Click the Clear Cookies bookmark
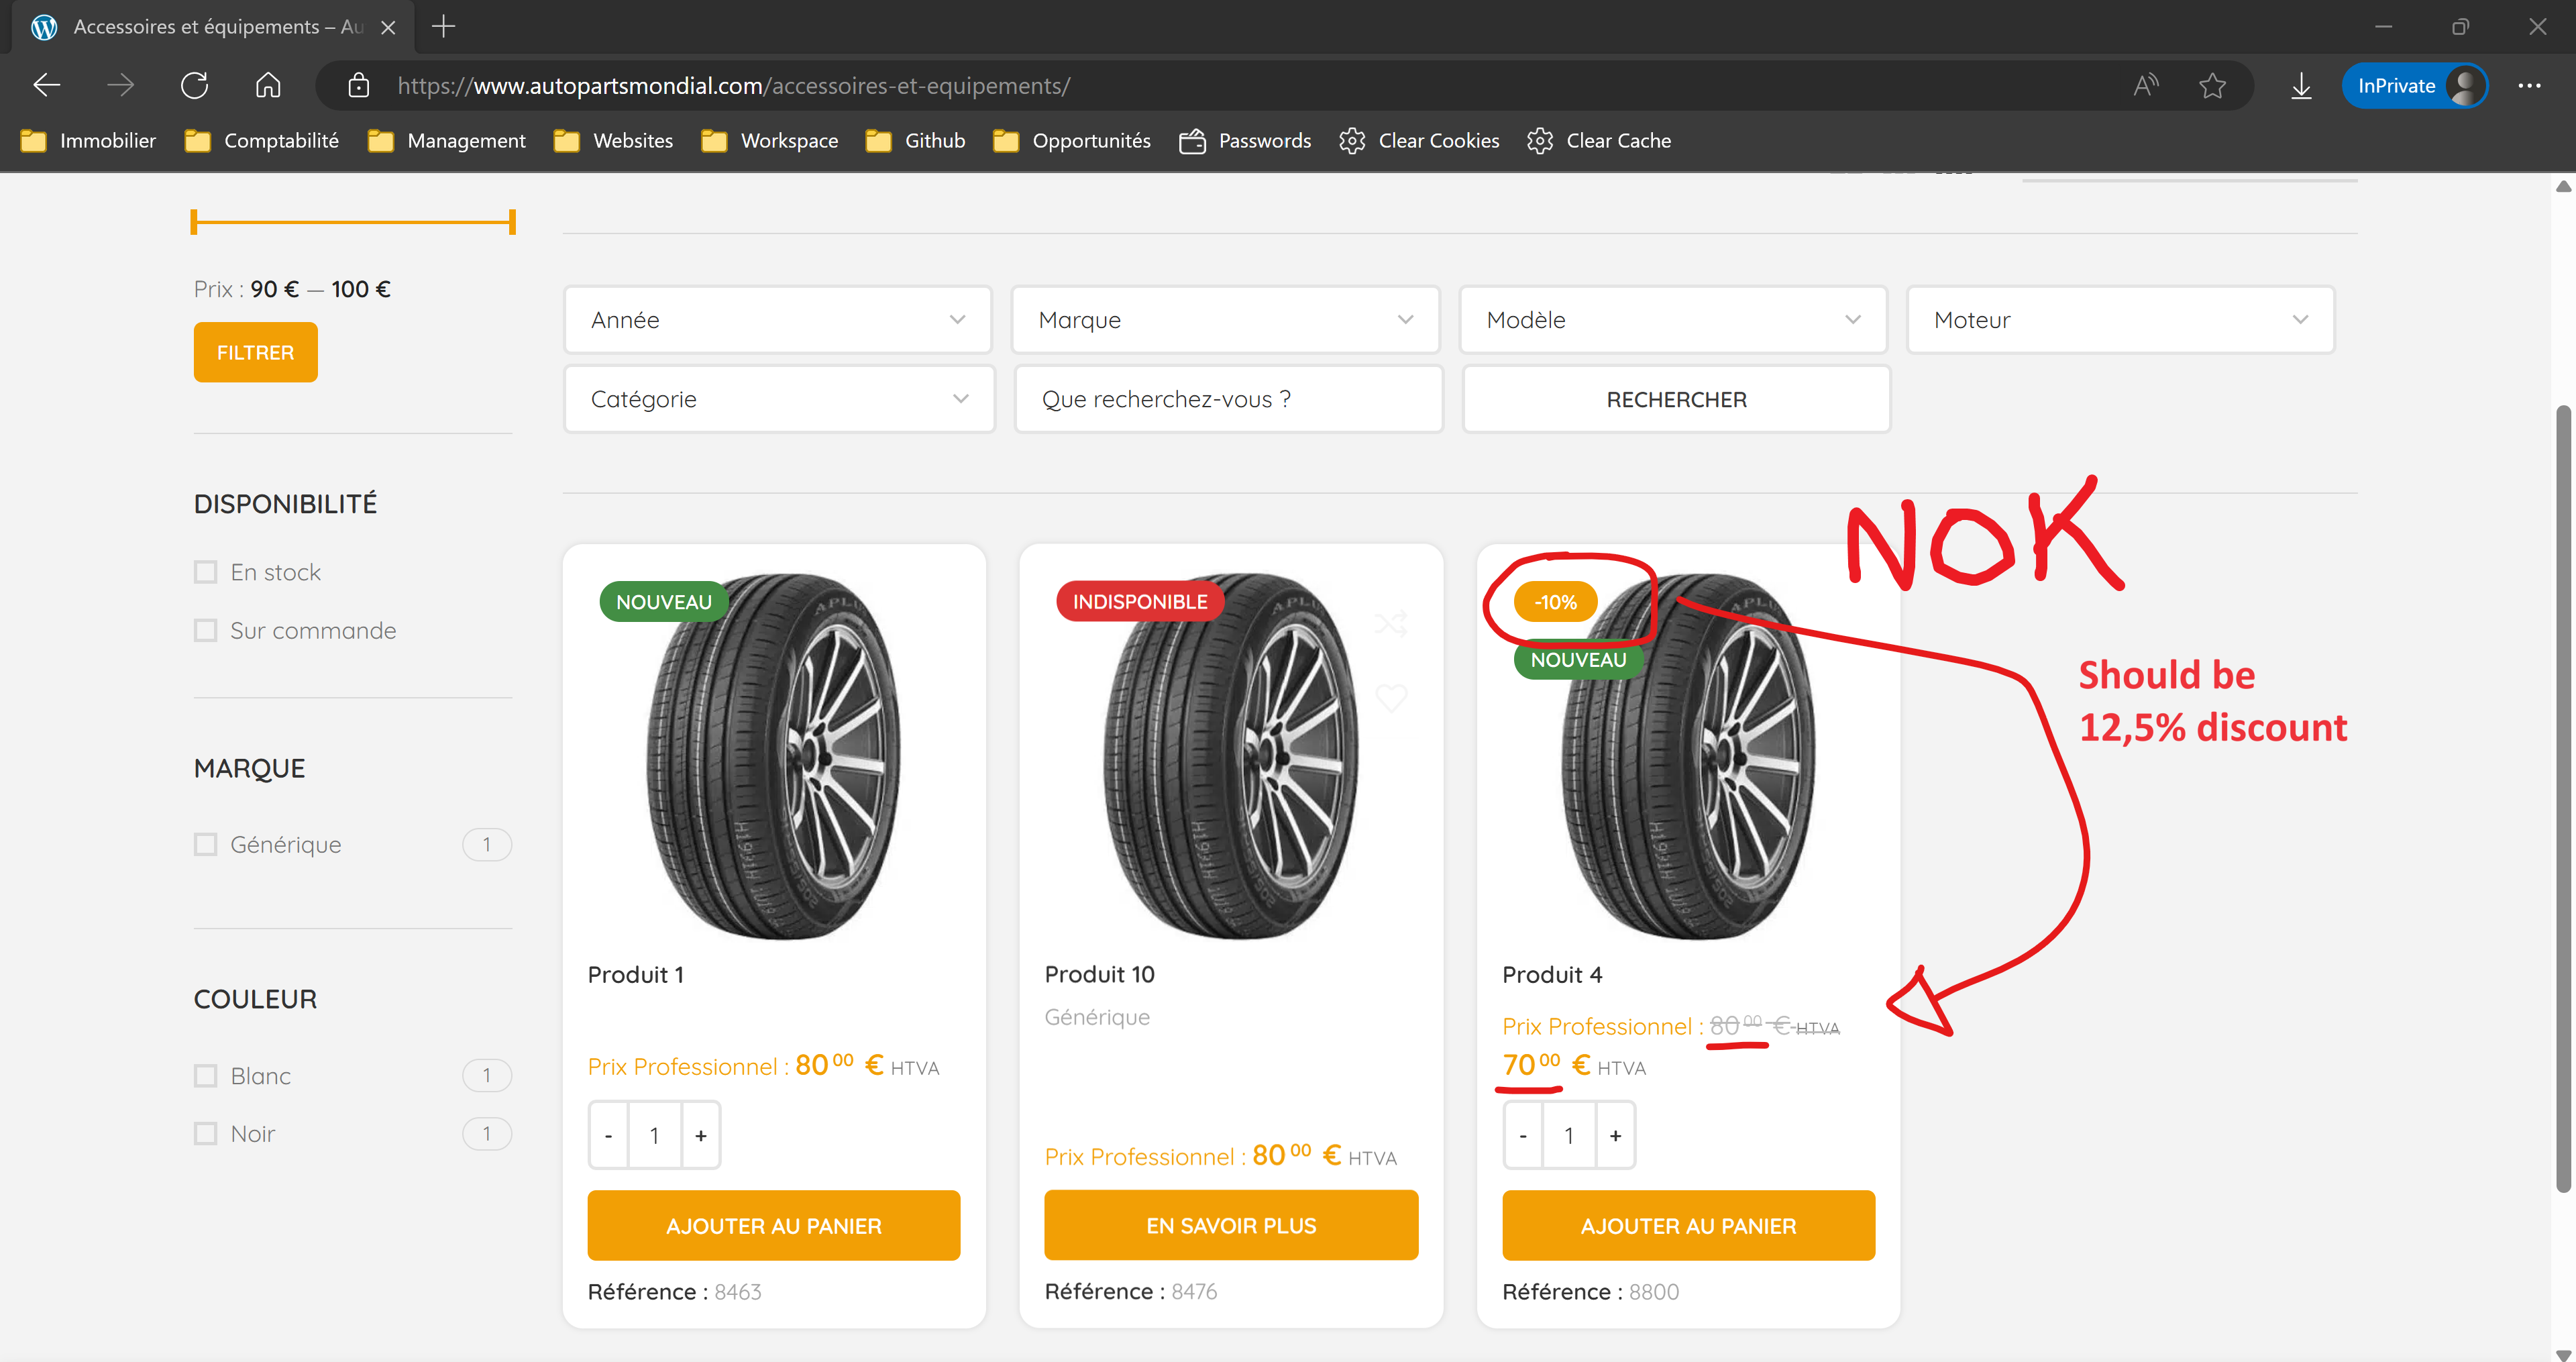Viewport: 2576px width, 1362px height. (x=1419, y=141)
